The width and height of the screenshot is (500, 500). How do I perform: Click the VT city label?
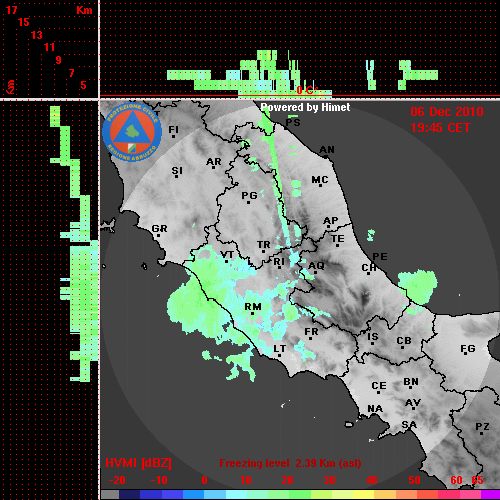point(227,255)
